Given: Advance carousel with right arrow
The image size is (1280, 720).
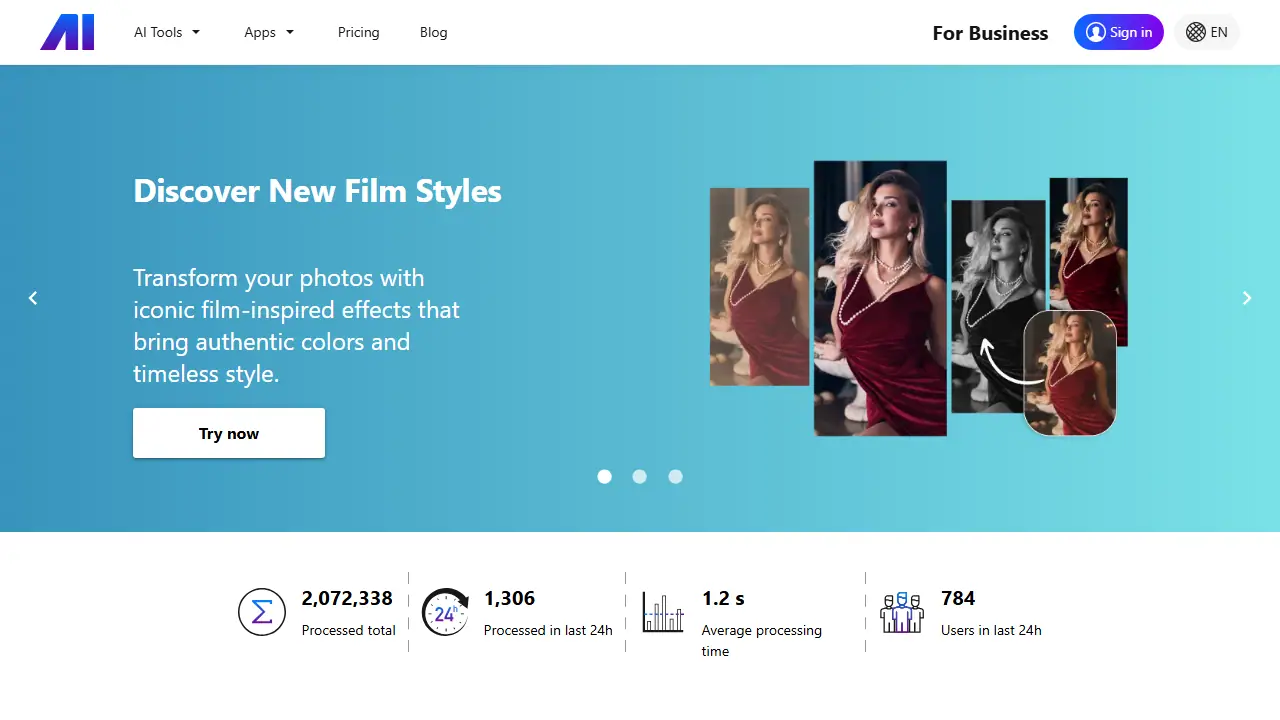Looking at the screenshot, I should click(1247, 298).
